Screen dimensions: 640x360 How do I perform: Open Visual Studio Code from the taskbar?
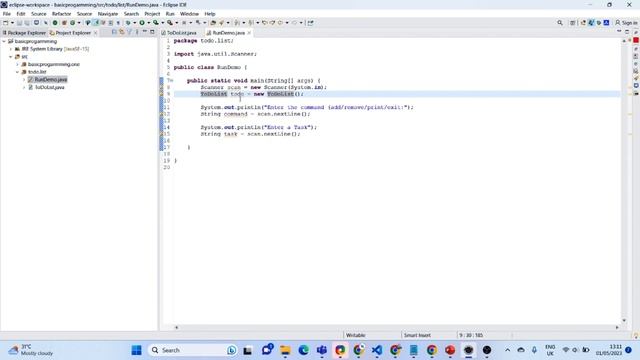tap(377, 350)
